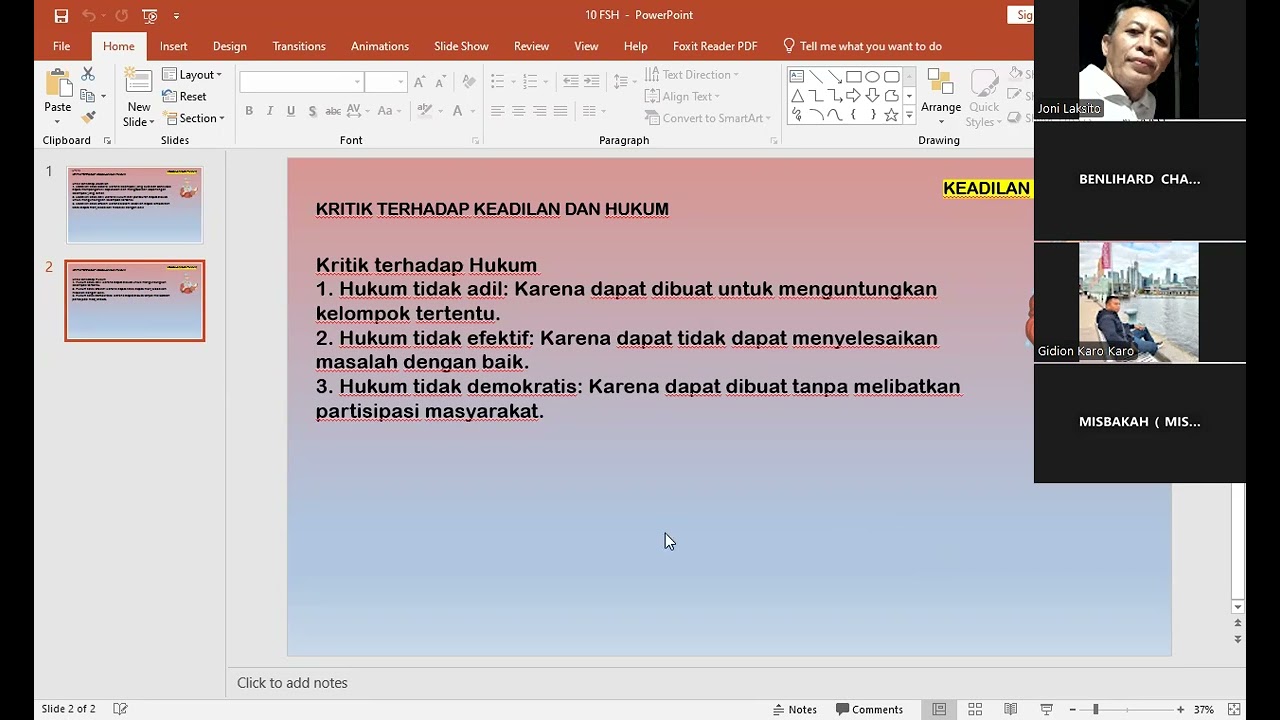Viewport: 1280px width, 720px height.
Task: Toggle bulleted list
Action: pyautogui.click(x=497, y=82)
